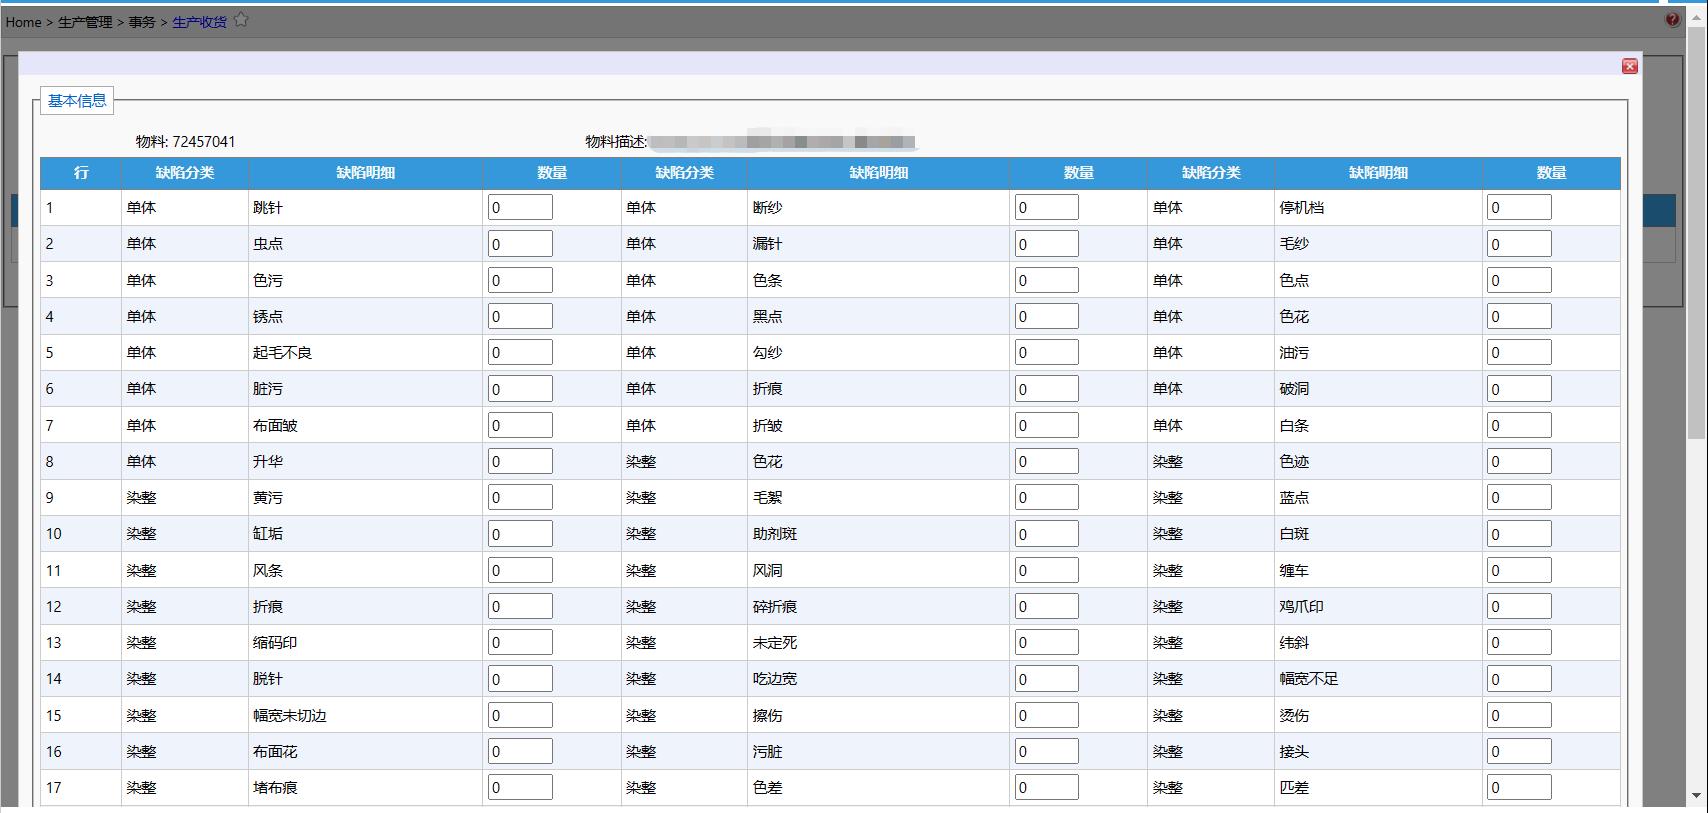
Task: Click quantity field for 布面皱
Action: pos(520,425)
